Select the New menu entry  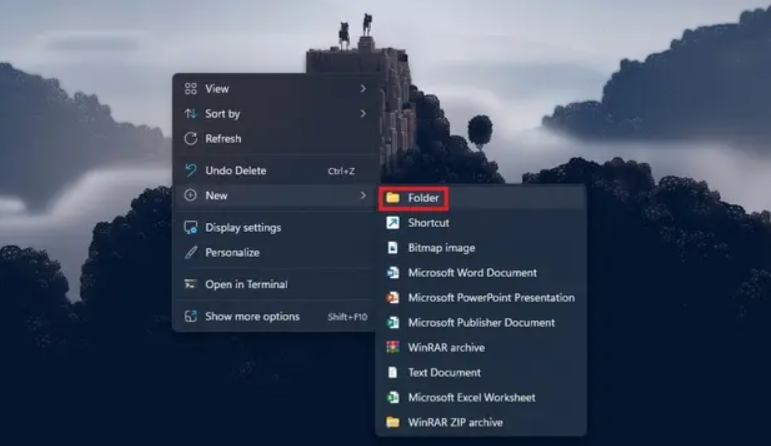275,195
